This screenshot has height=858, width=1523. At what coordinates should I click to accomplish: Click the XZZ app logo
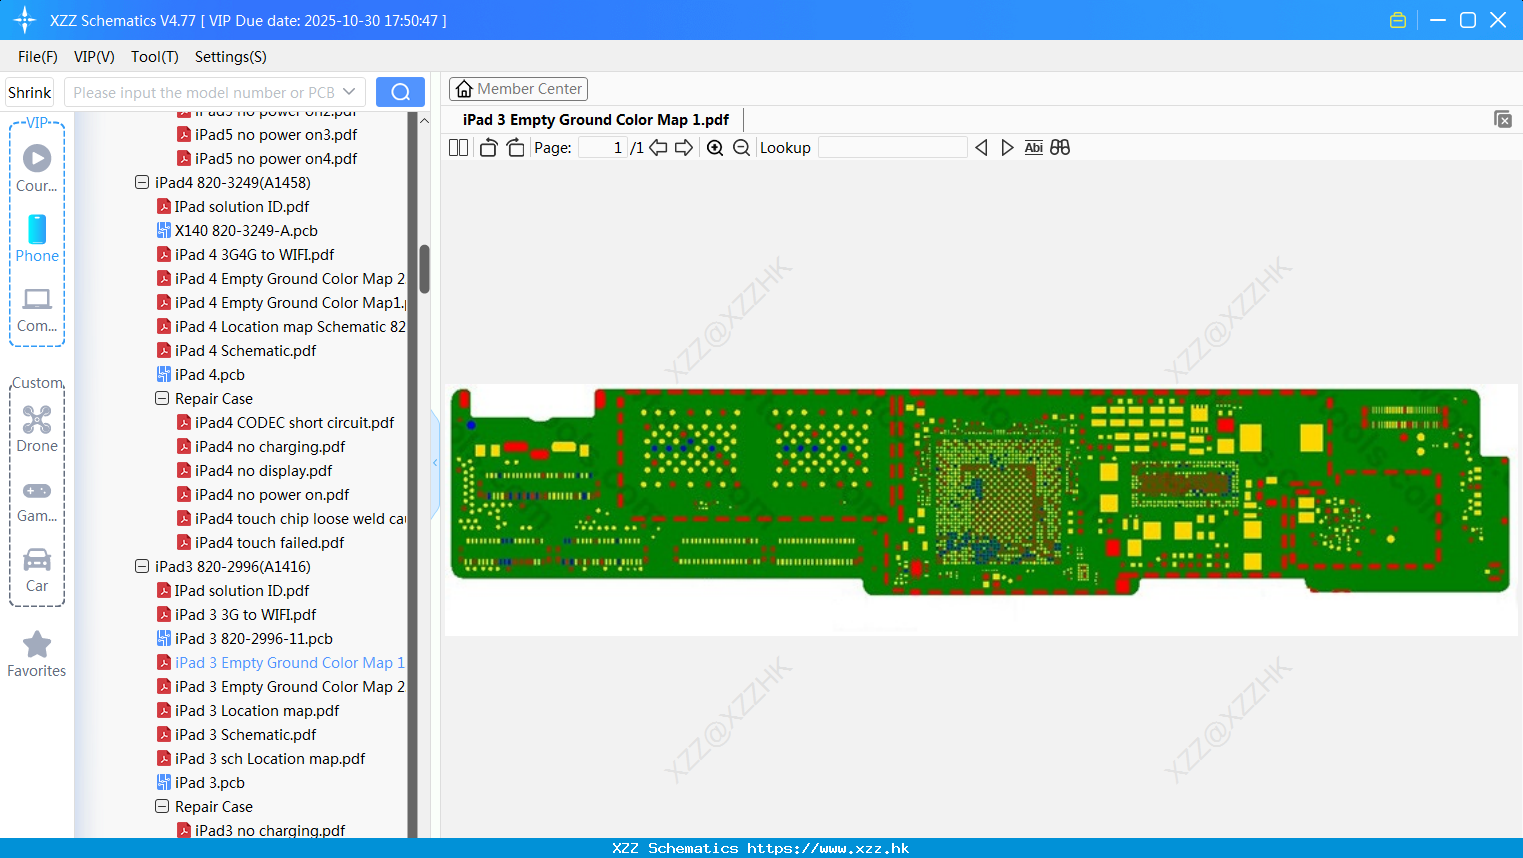pyautogui.click(x=25, y=20)
